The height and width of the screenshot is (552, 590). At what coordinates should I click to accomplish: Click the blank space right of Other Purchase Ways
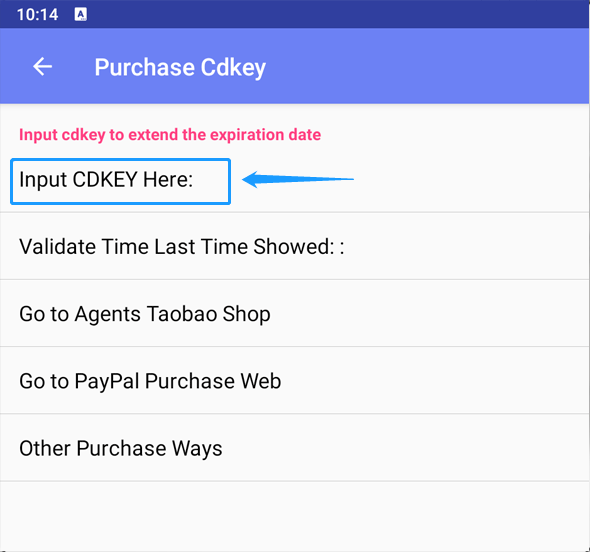(x=404, y=448)
